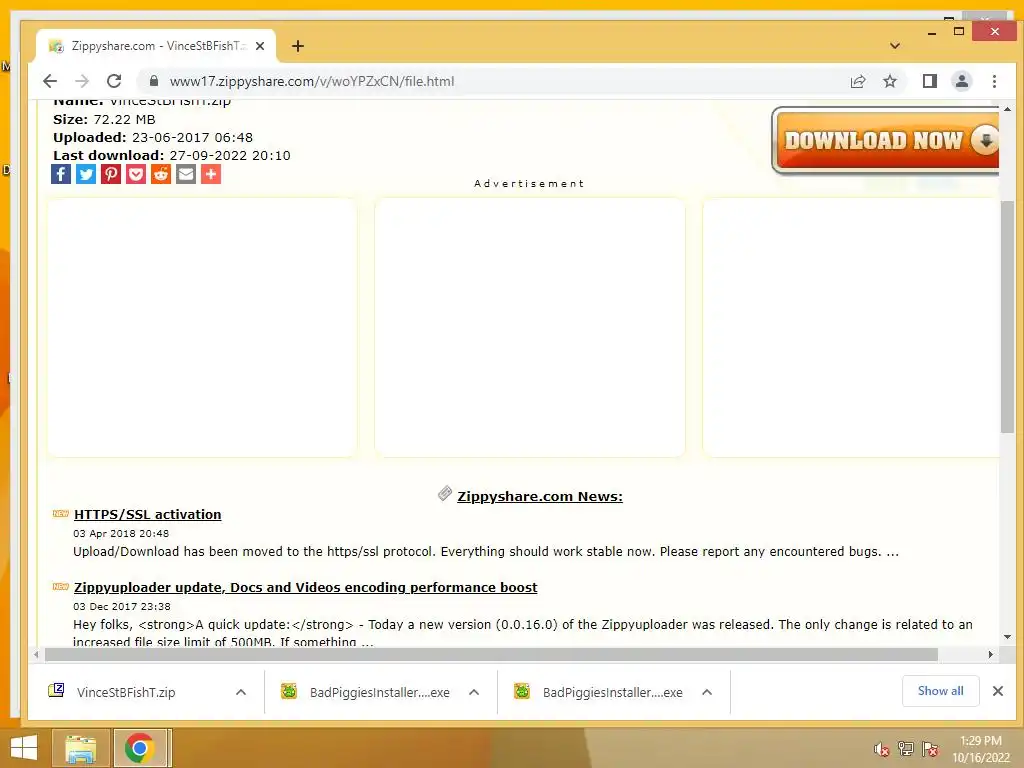Image resolution: width=1024 pixels, height=768 pixels.
Task: Open Chrome side panel
Action: tap(929, 81)
